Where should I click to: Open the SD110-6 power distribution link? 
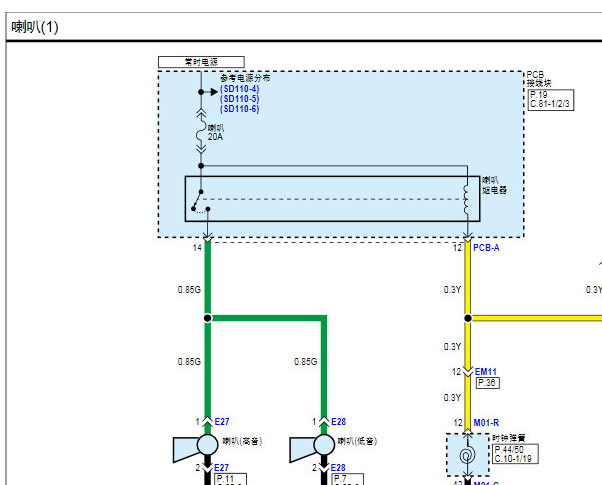coord(240,109)
